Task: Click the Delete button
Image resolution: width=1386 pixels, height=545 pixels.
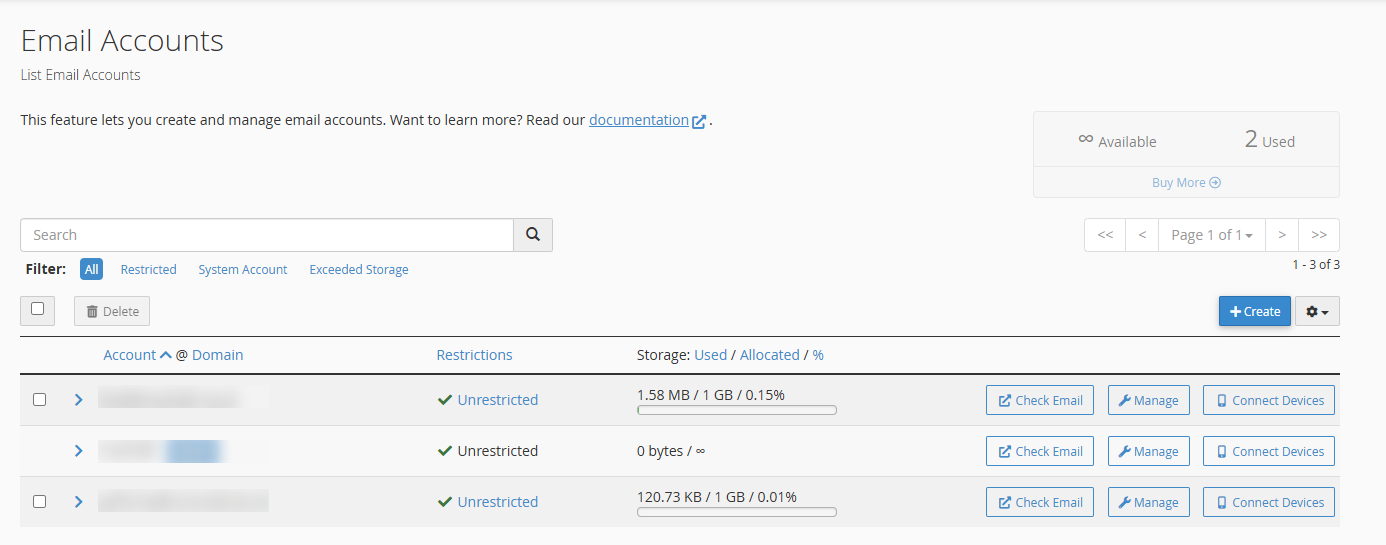Action: (112, 311)
